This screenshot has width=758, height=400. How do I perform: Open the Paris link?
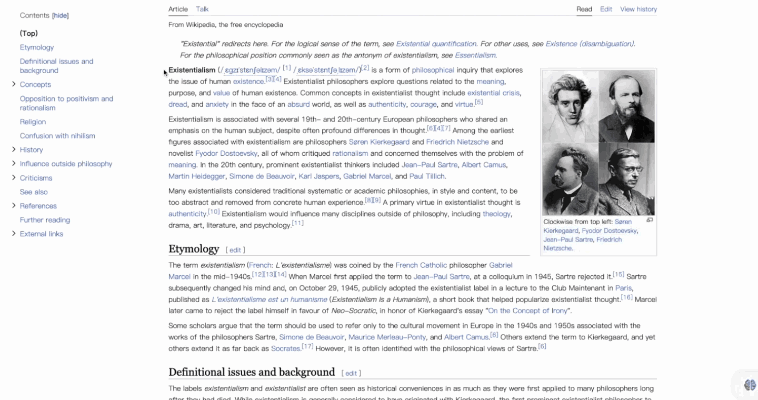(x=623, y=288)
